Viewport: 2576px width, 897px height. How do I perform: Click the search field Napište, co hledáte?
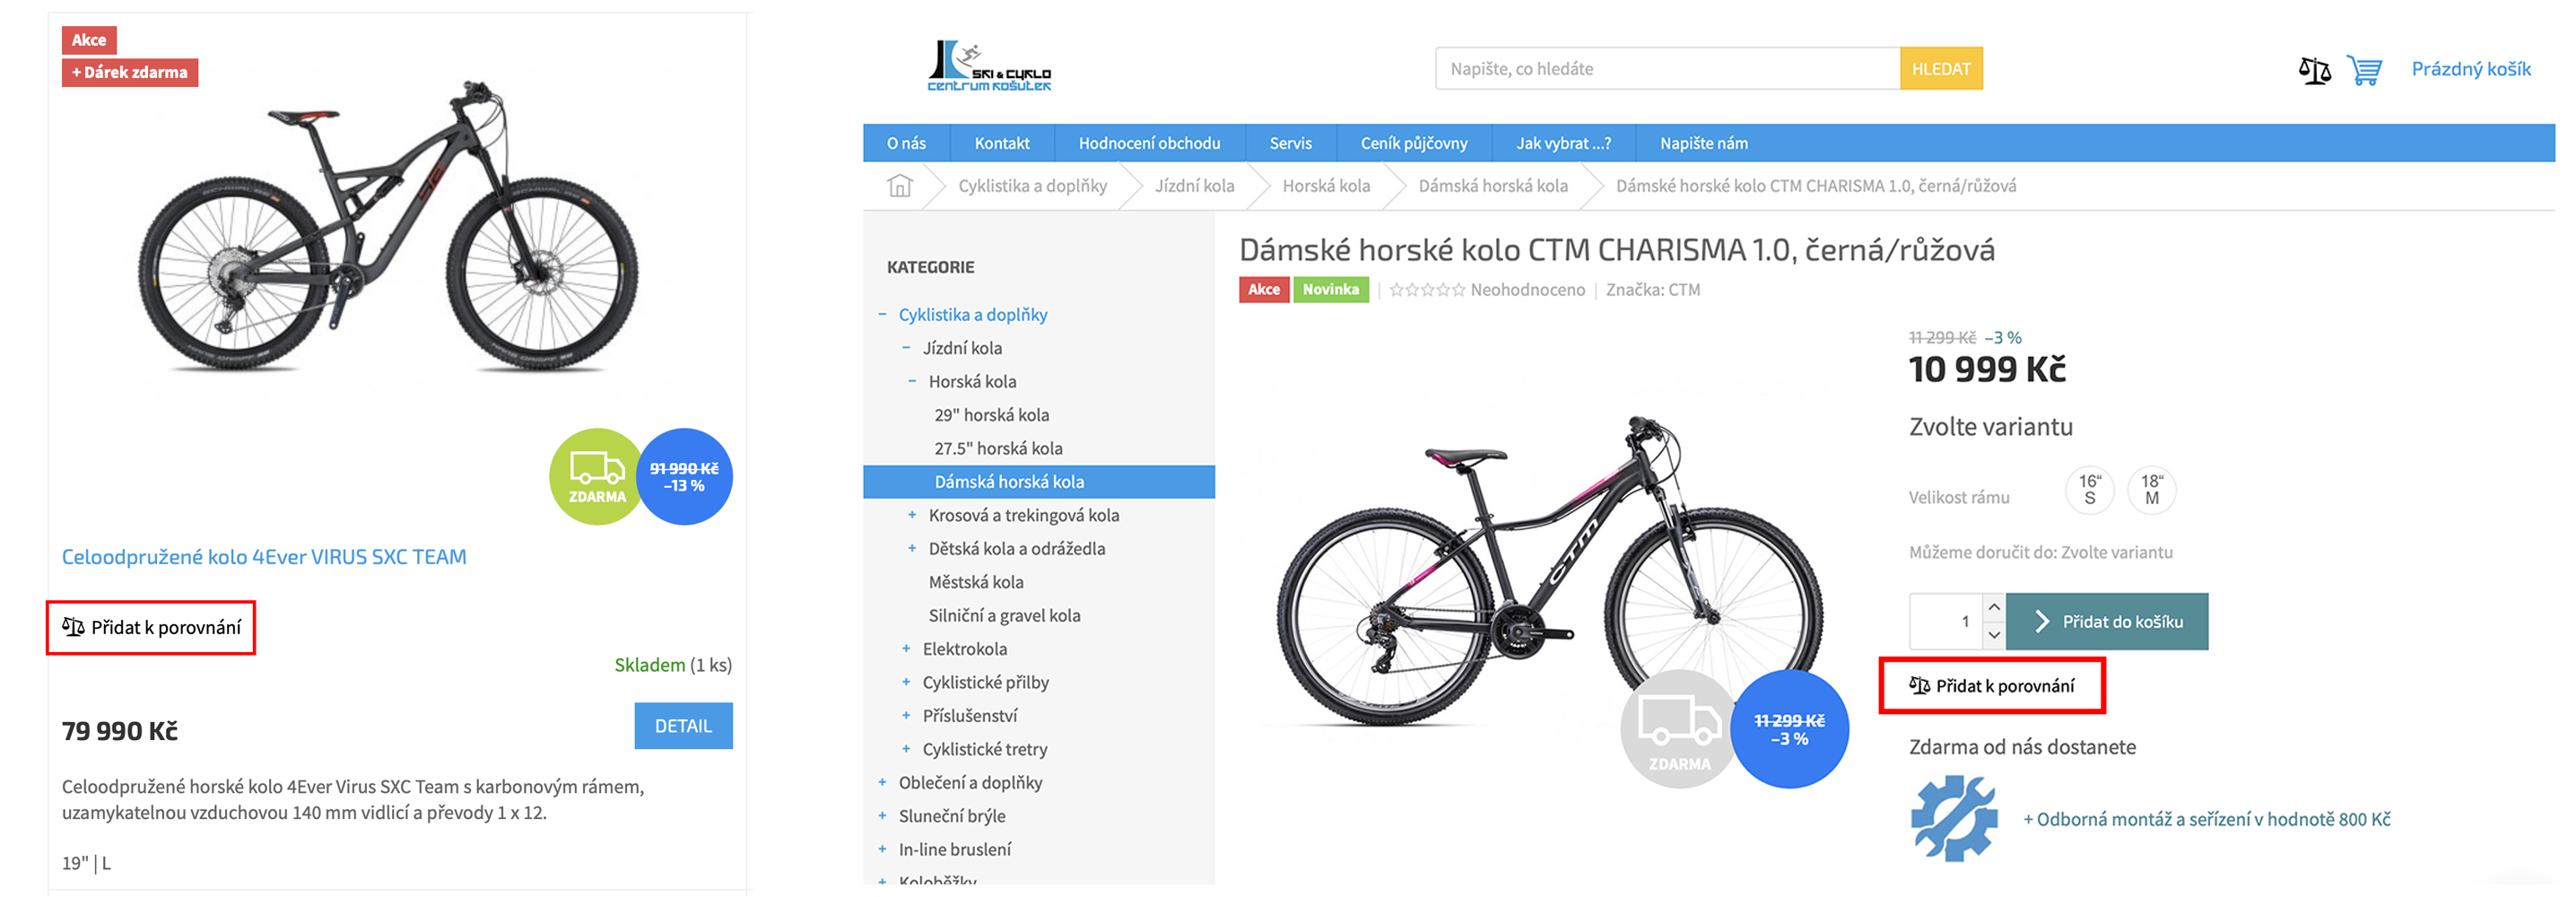pyautogui.click(x=1668, y=69)
